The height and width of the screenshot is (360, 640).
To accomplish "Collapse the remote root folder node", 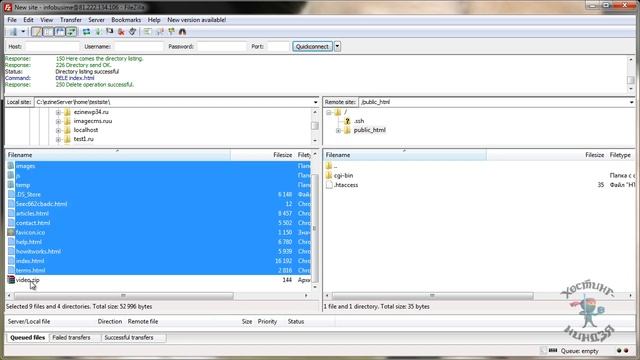I will pos(329,112).
